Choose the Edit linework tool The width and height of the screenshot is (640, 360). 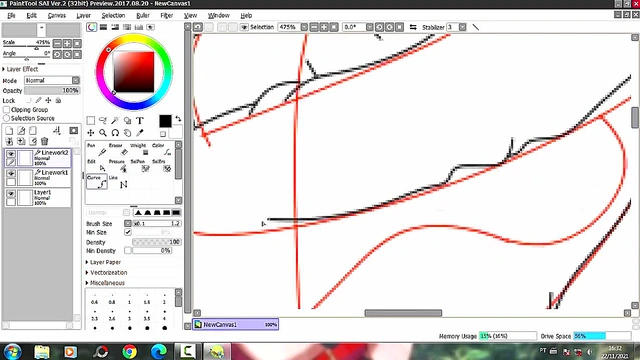(97, 166)
